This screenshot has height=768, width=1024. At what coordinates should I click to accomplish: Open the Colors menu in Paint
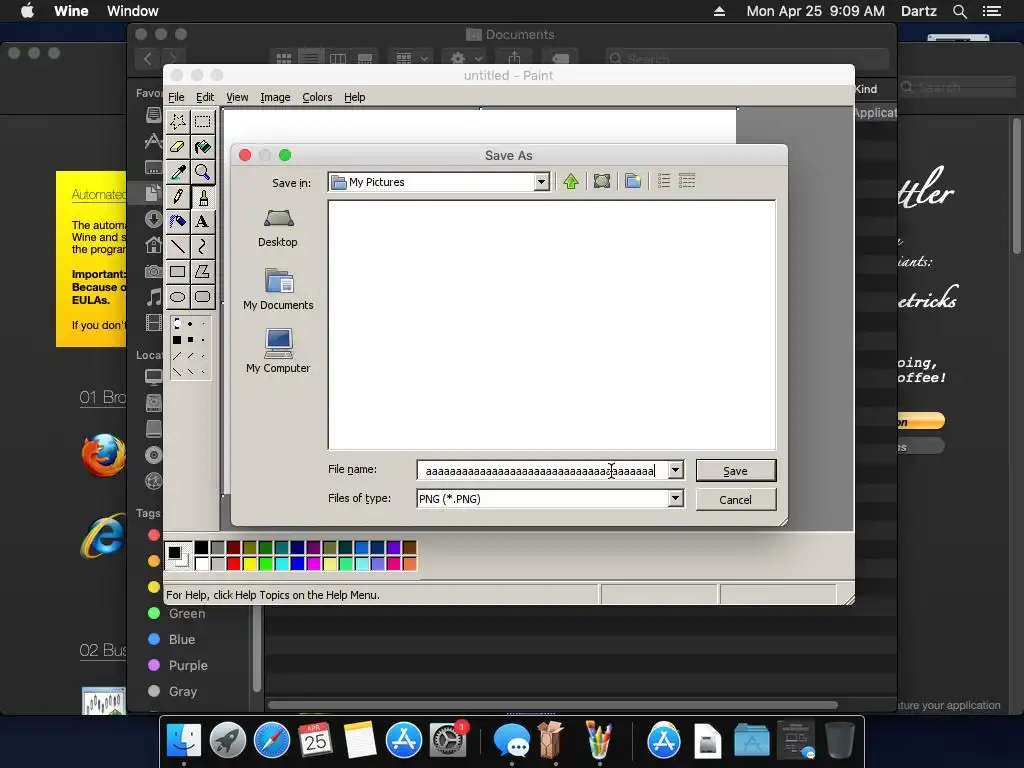pyautogui.click(x=317, y=97)
